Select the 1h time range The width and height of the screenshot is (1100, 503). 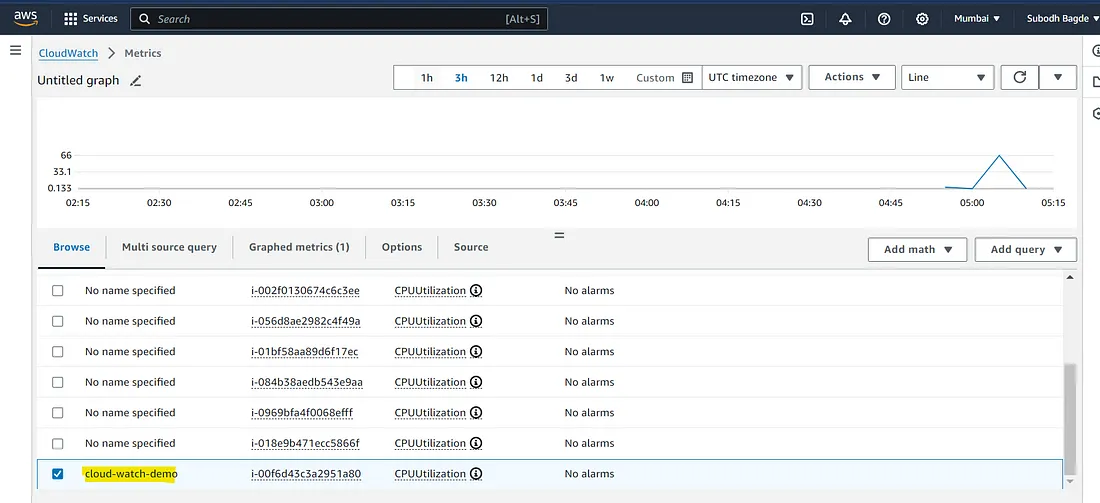(x=427, y=78)
